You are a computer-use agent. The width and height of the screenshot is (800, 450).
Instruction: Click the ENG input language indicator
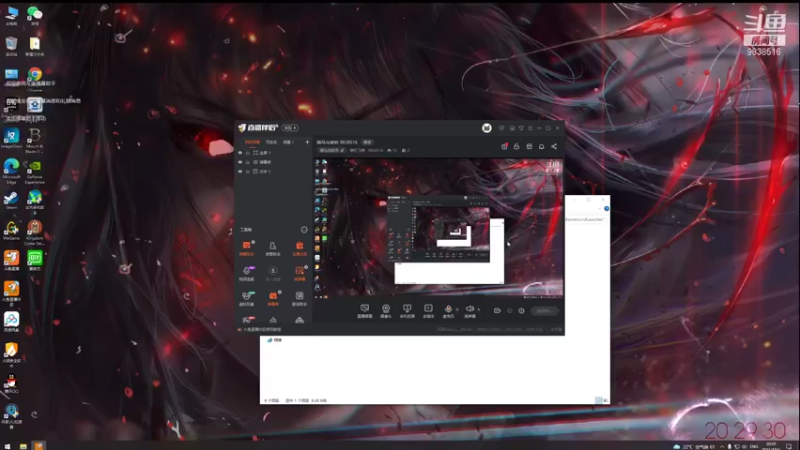[754, 446]
